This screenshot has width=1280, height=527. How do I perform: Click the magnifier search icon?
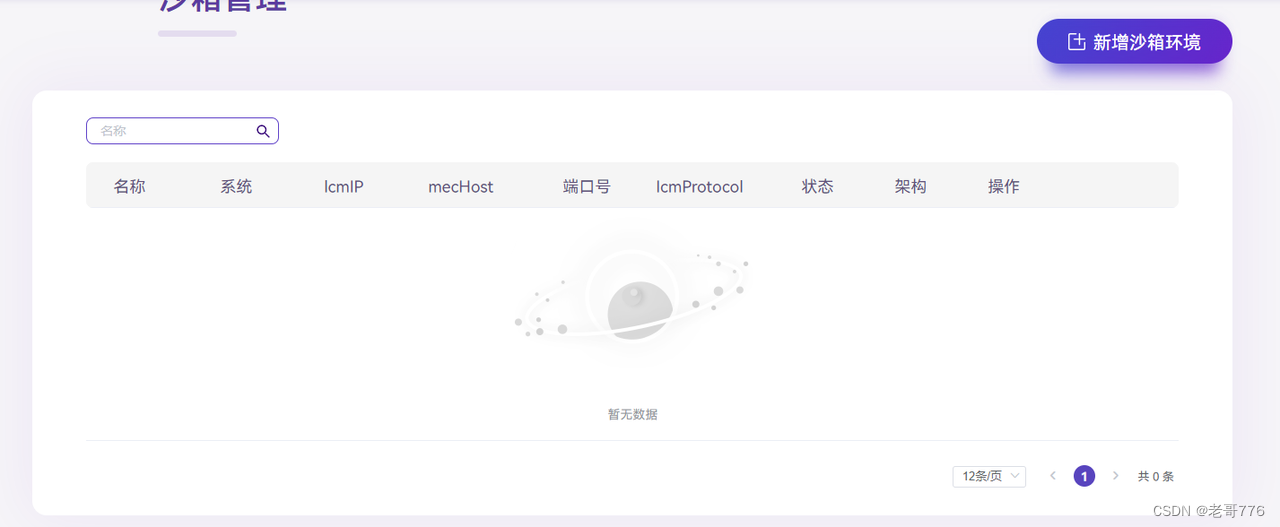coord(263,131)
